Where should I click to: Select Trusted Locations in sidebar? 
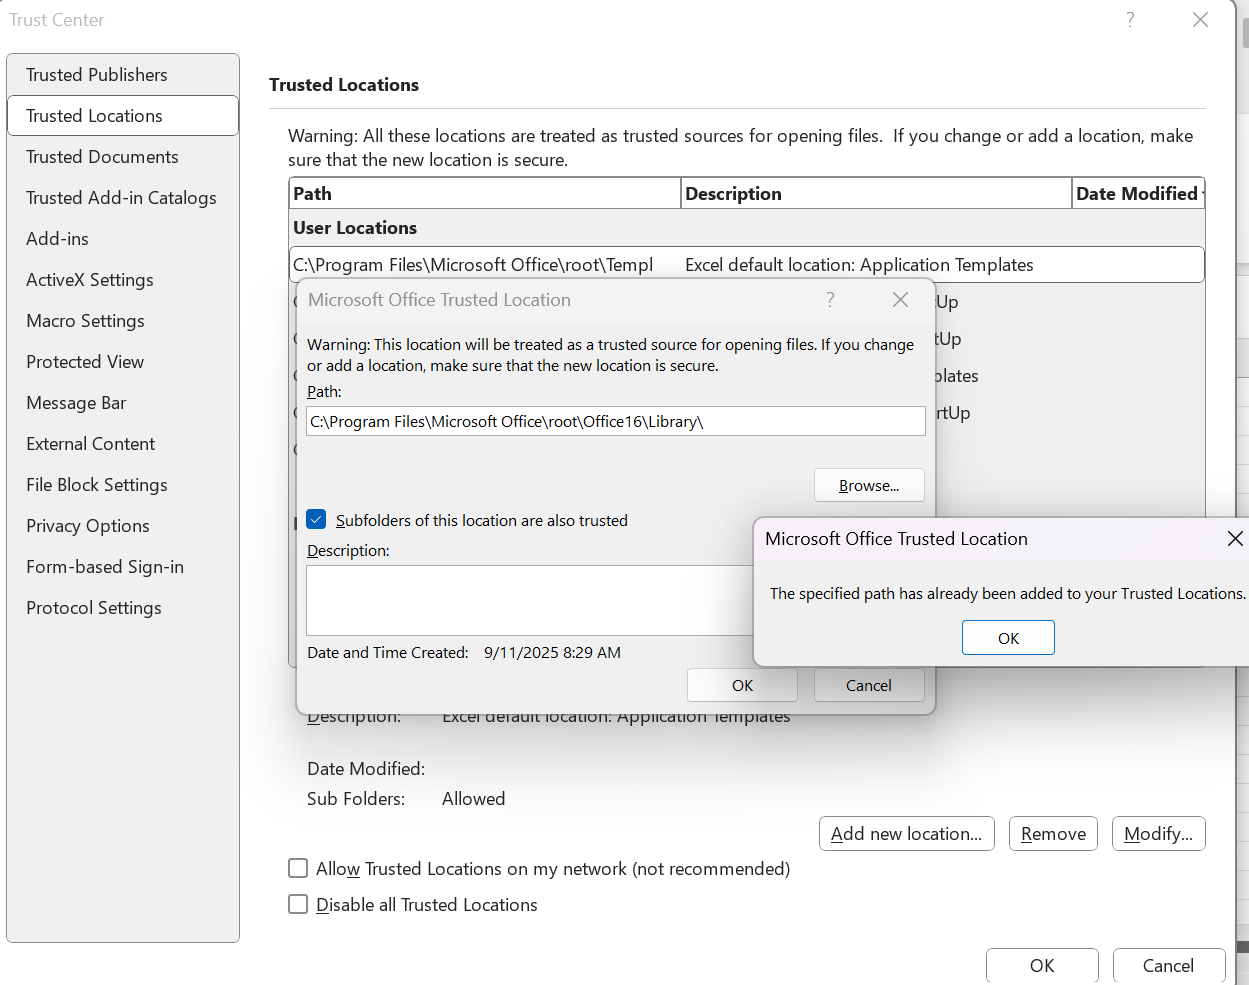tap(122, 116)
